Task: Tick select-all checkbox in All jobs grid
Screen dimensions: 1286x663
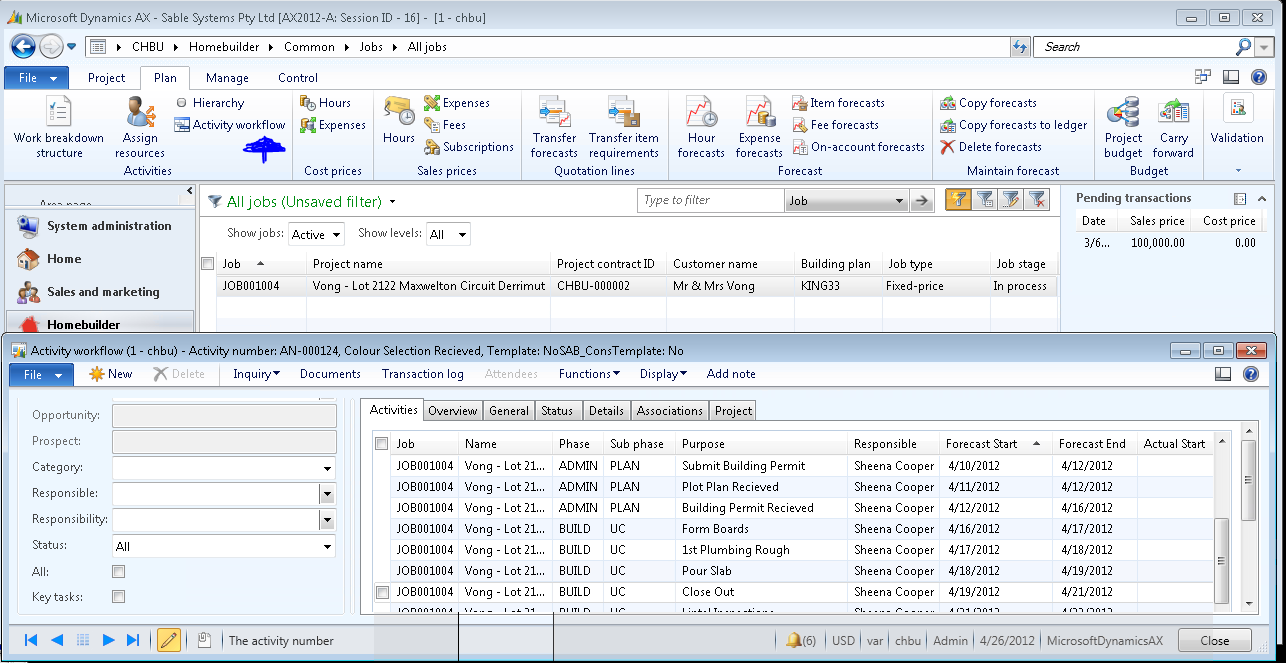Action: tap(208, 264)
